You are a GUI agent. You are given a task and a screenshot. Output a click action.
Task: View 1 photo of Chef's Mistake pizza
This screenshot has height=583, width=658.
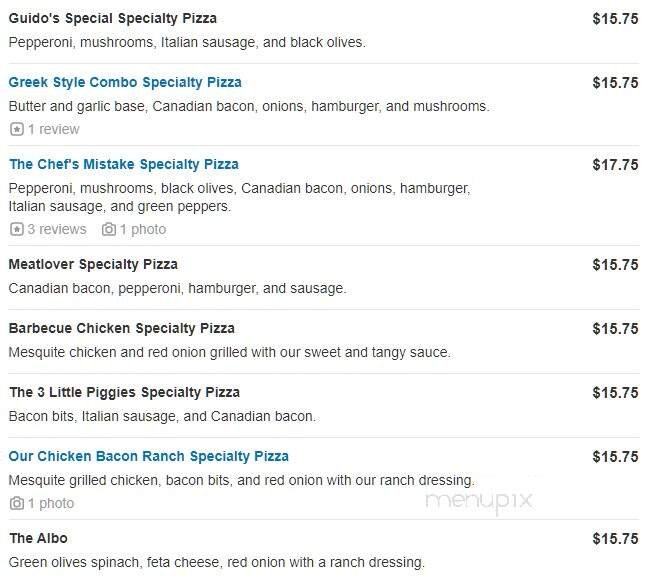(142, 229)
